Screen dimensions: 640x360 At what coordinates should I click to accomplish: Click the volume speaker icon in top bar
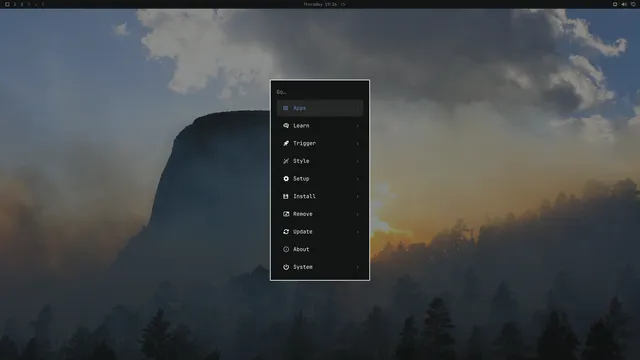[624, 4]
